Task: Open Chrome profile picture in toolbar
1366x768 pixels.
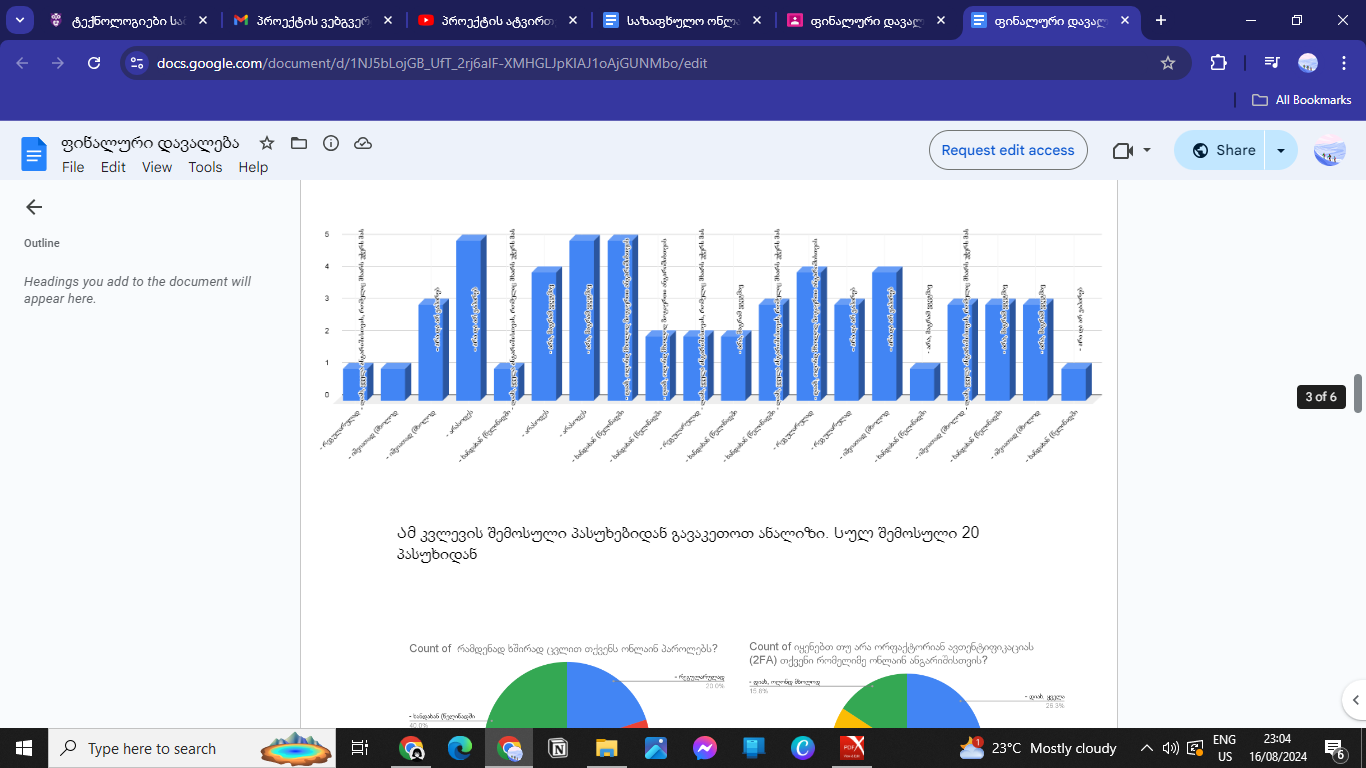Action: coord(1308,63)
